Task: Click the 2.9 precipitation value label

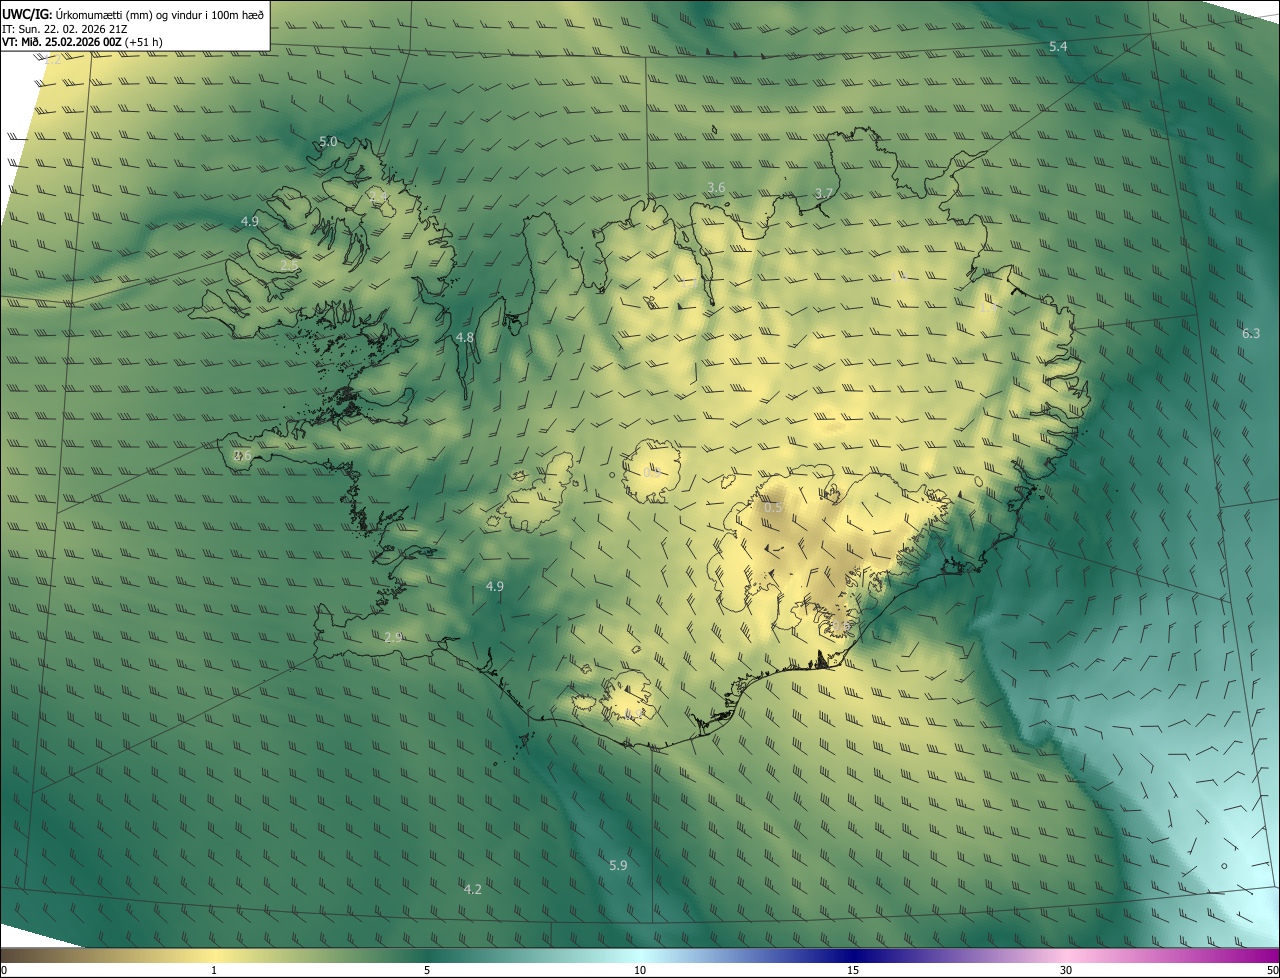Action: coord(394,637)
